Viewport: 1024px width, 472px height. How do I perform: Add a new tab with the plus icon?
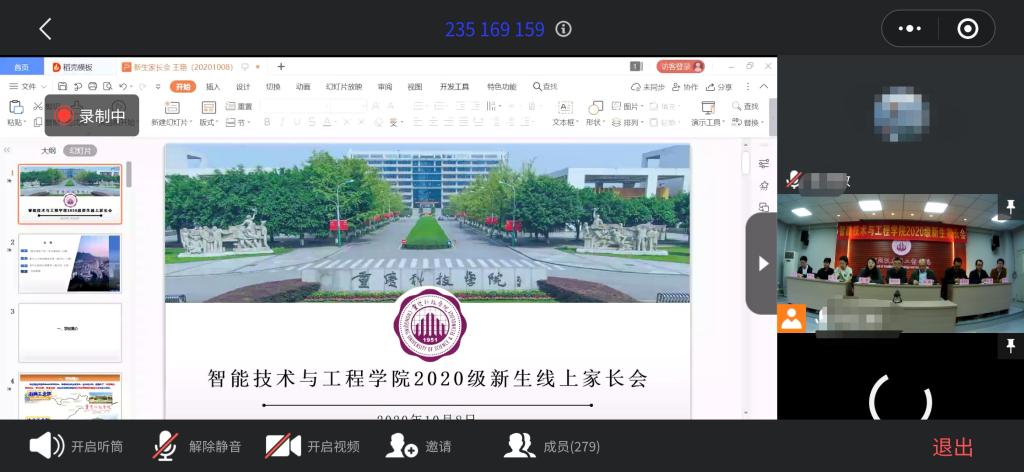281,67
